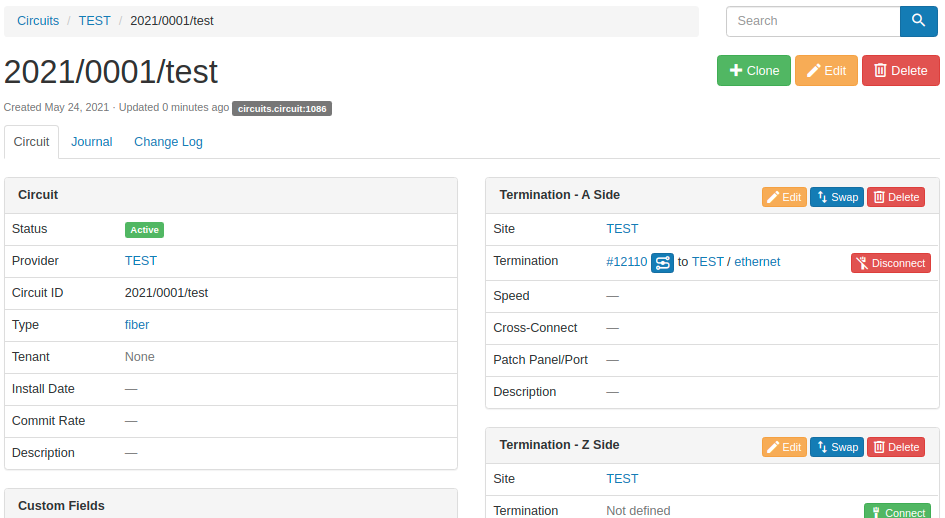Screen dimensions: 945x518
Task: Clone this circuit
Action: coord(753,71)
